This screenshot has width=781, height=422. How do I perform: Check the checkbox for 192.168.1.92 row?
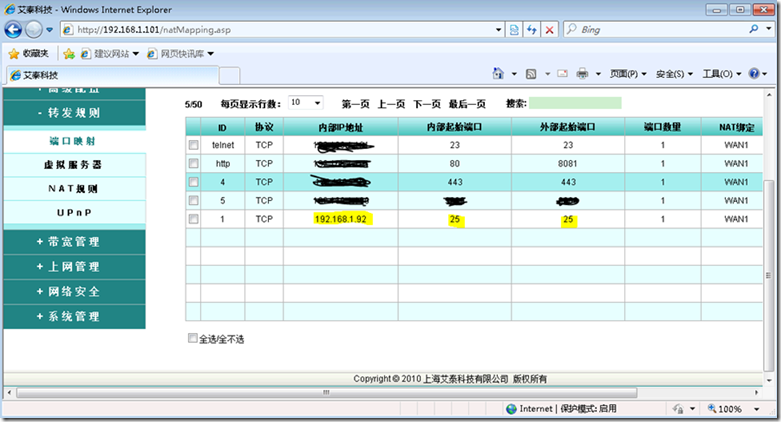[193, 219]
